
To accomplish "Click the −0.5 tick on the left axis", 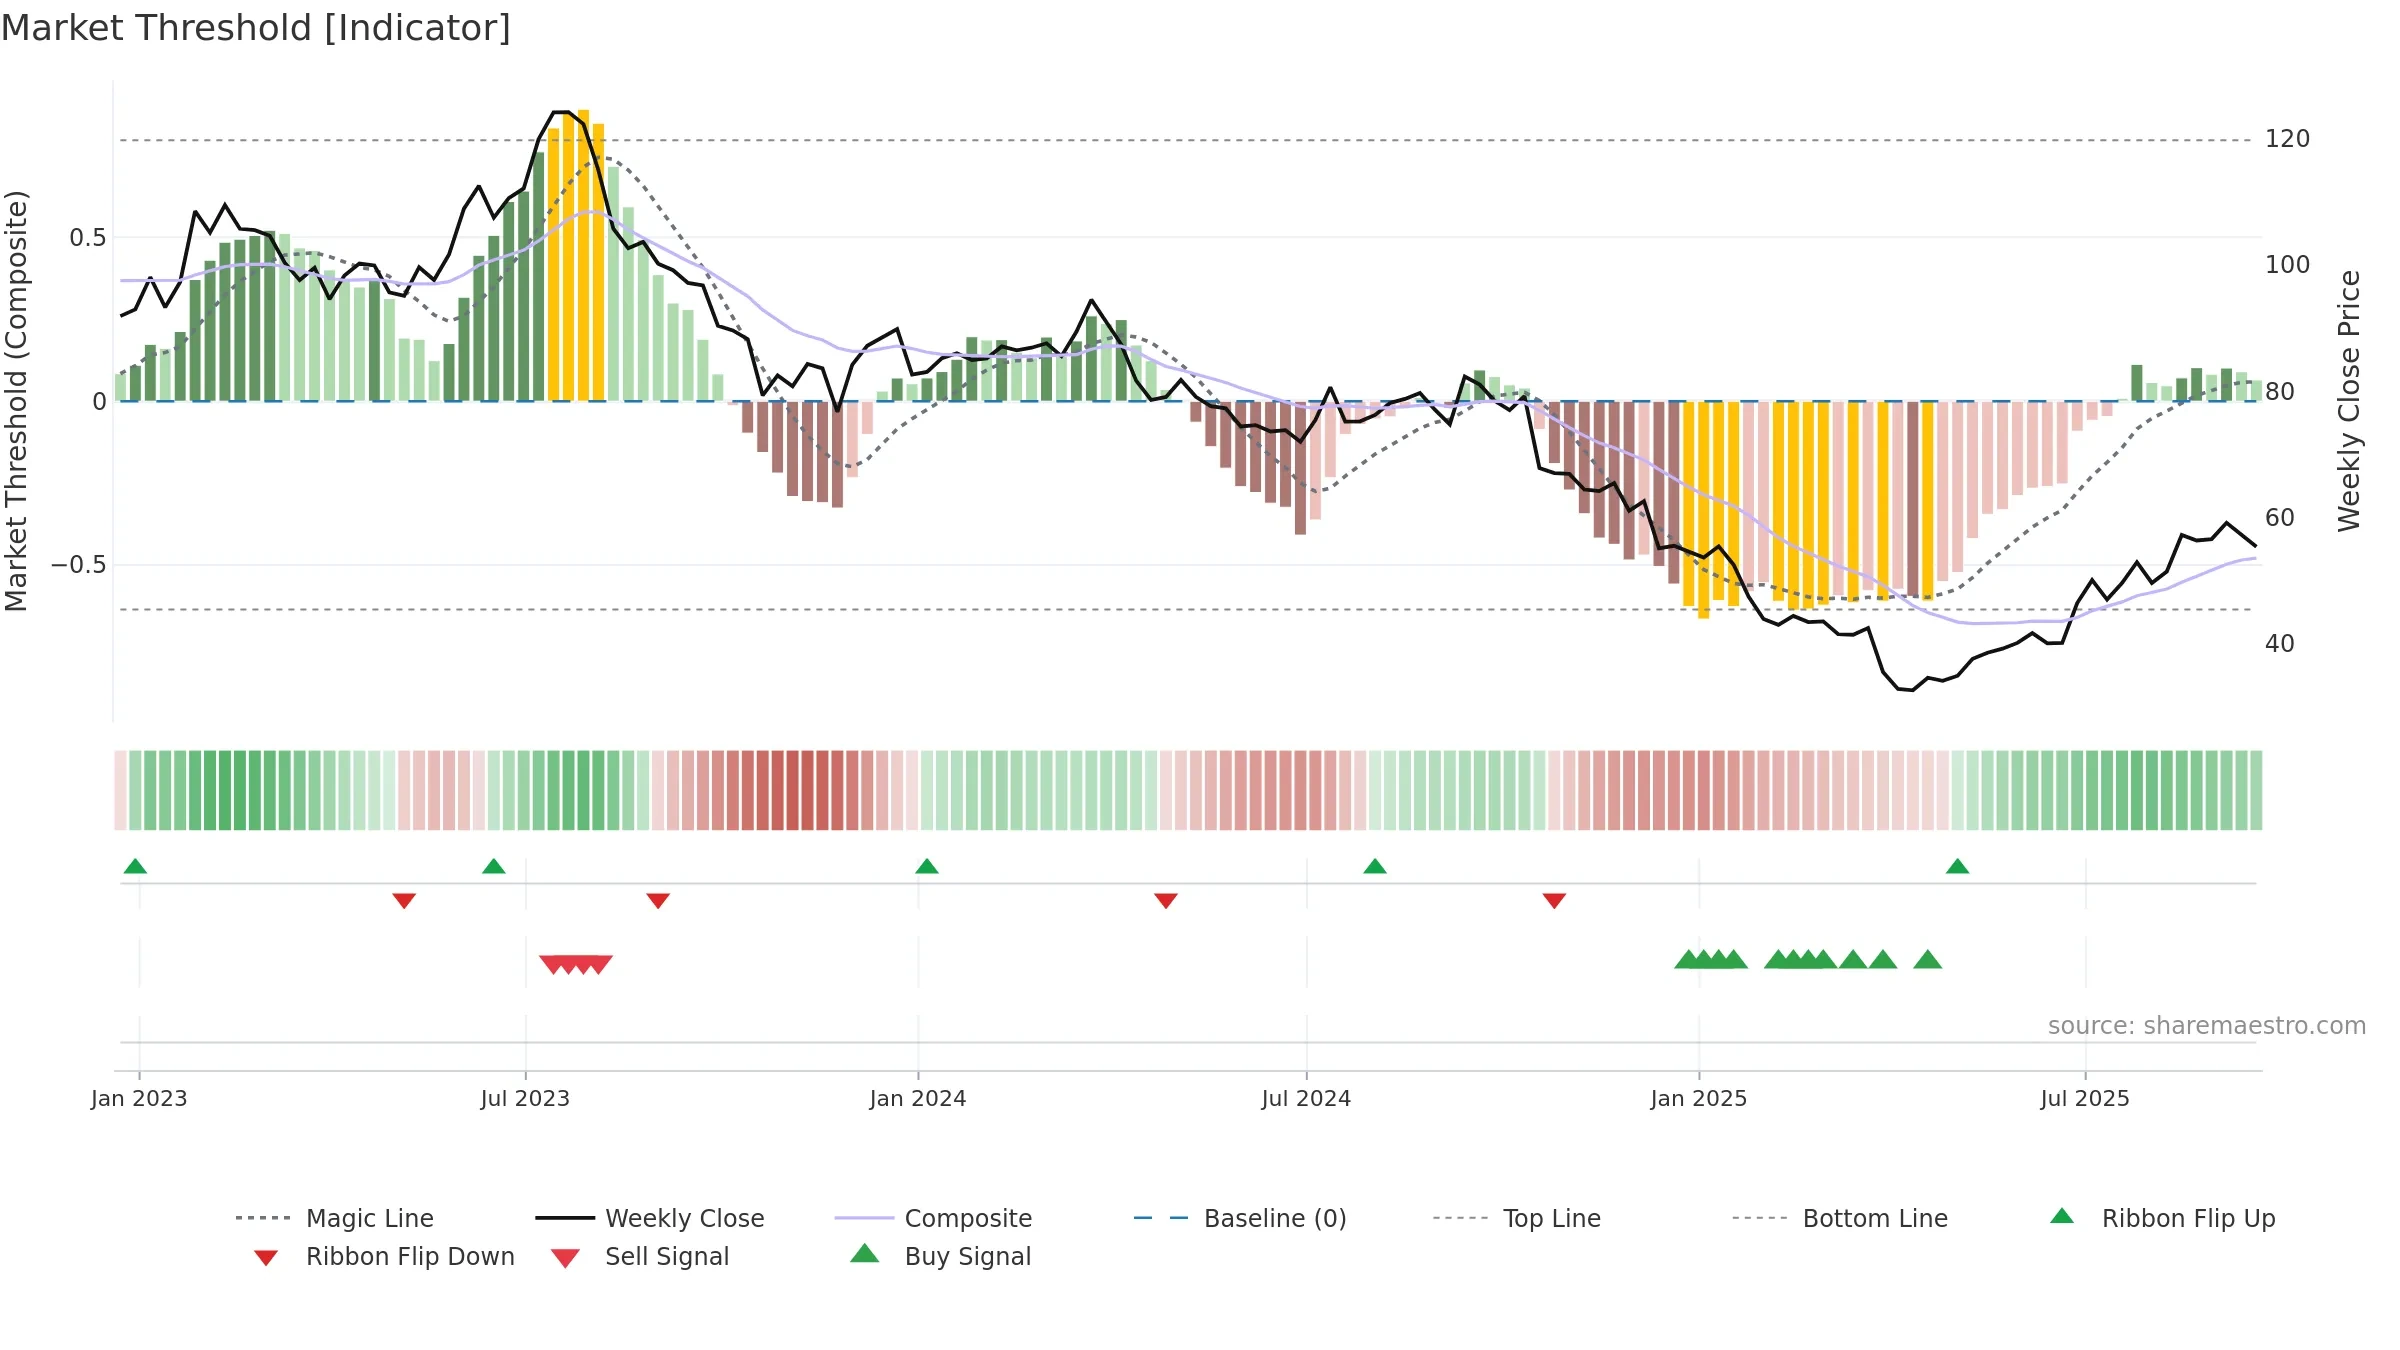I will click(79, 565).
